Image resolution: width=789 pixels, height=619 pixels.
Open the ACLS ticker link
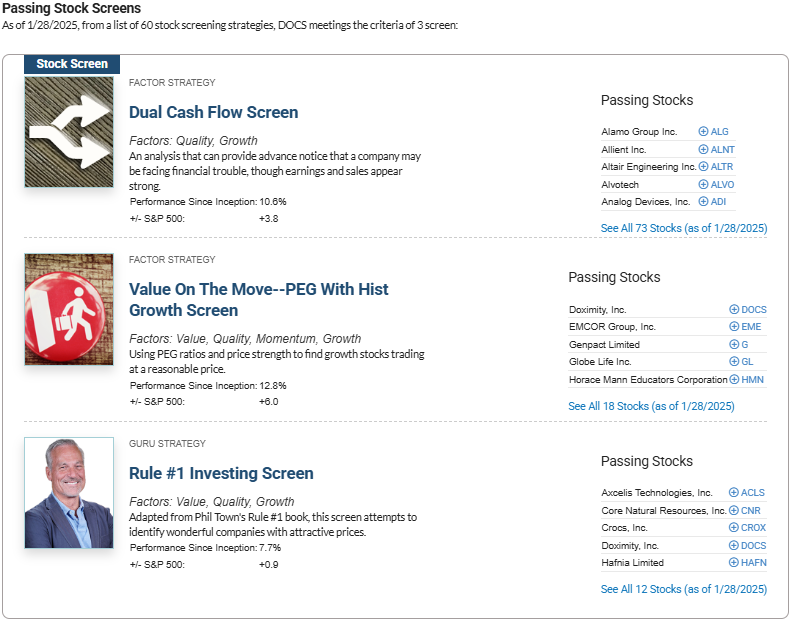[753, 493]
